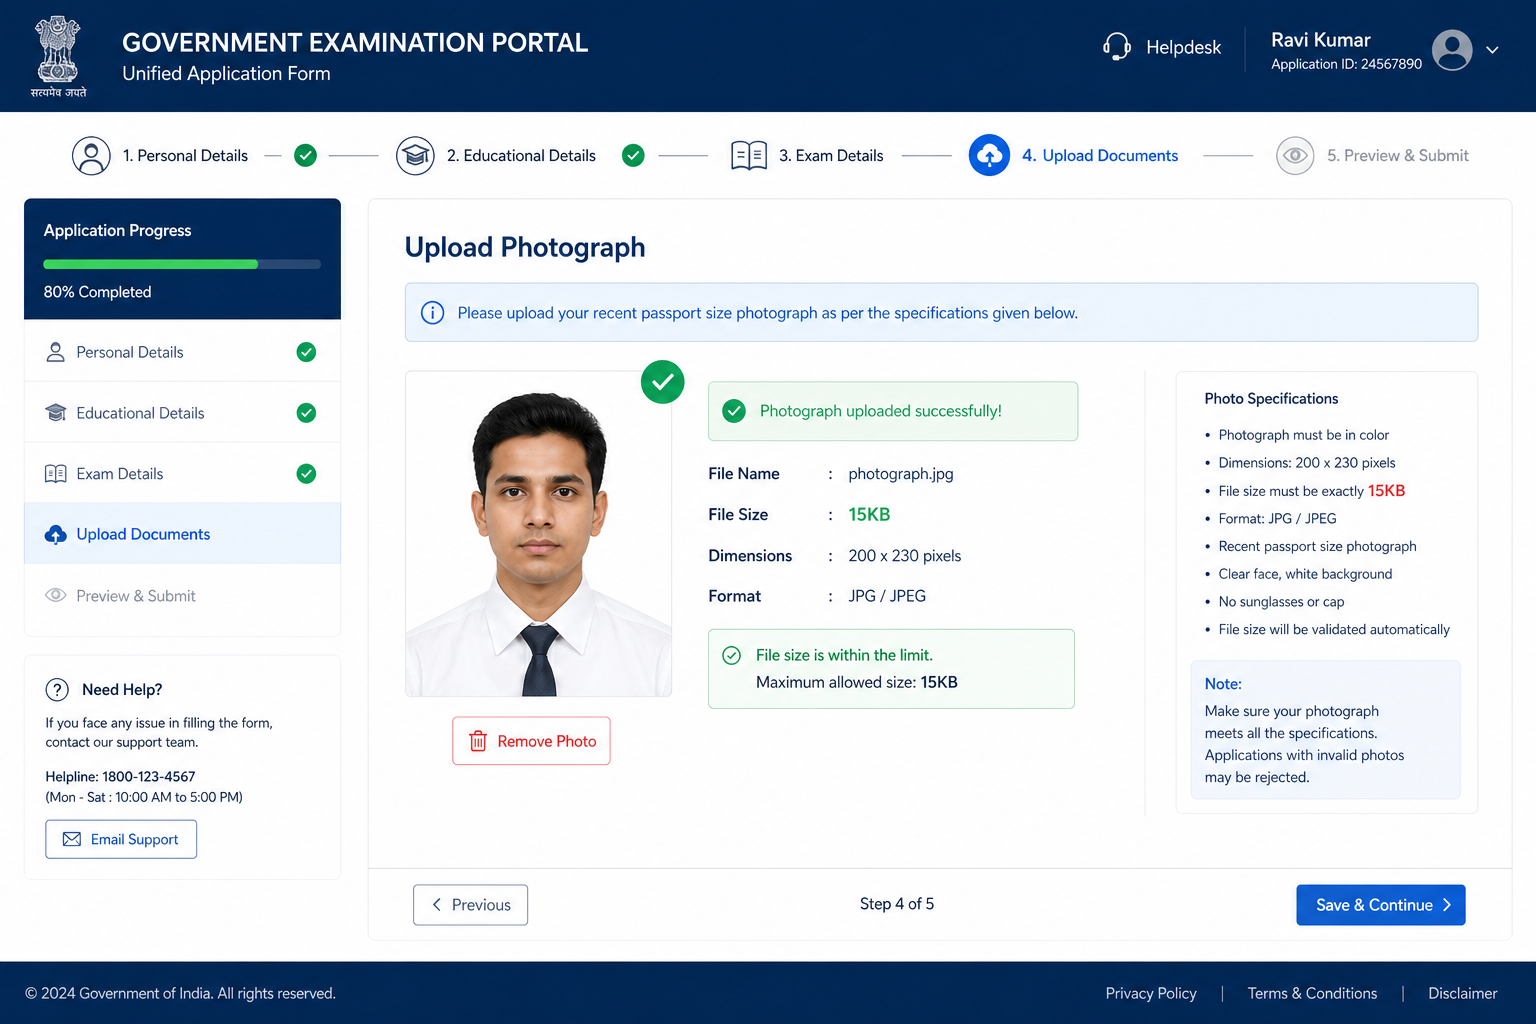Remove the uploaded photo
This screenshot has width=1536, height=1024.
point(531,741)
